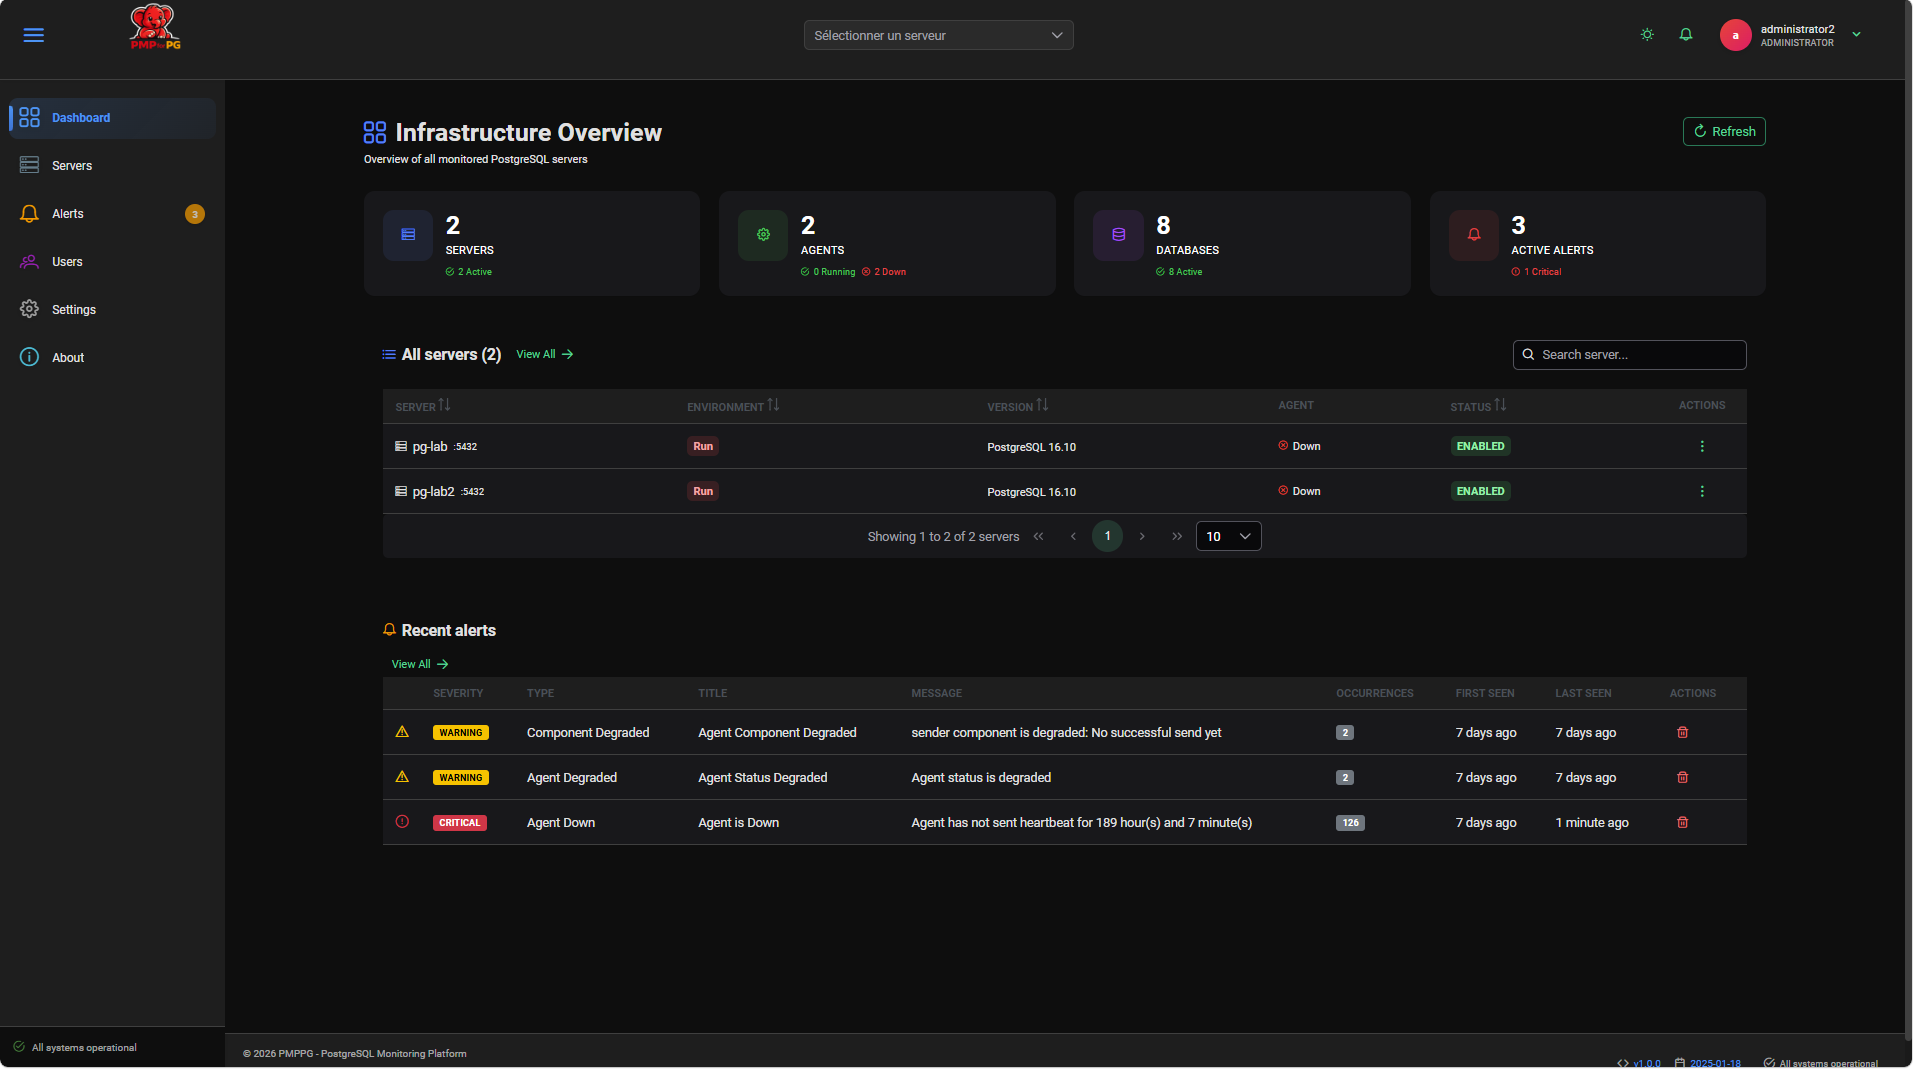Open the Sélectionner un serveur dropdown
Screen dimensions: 1914x1070
click(x=938, y=35)
